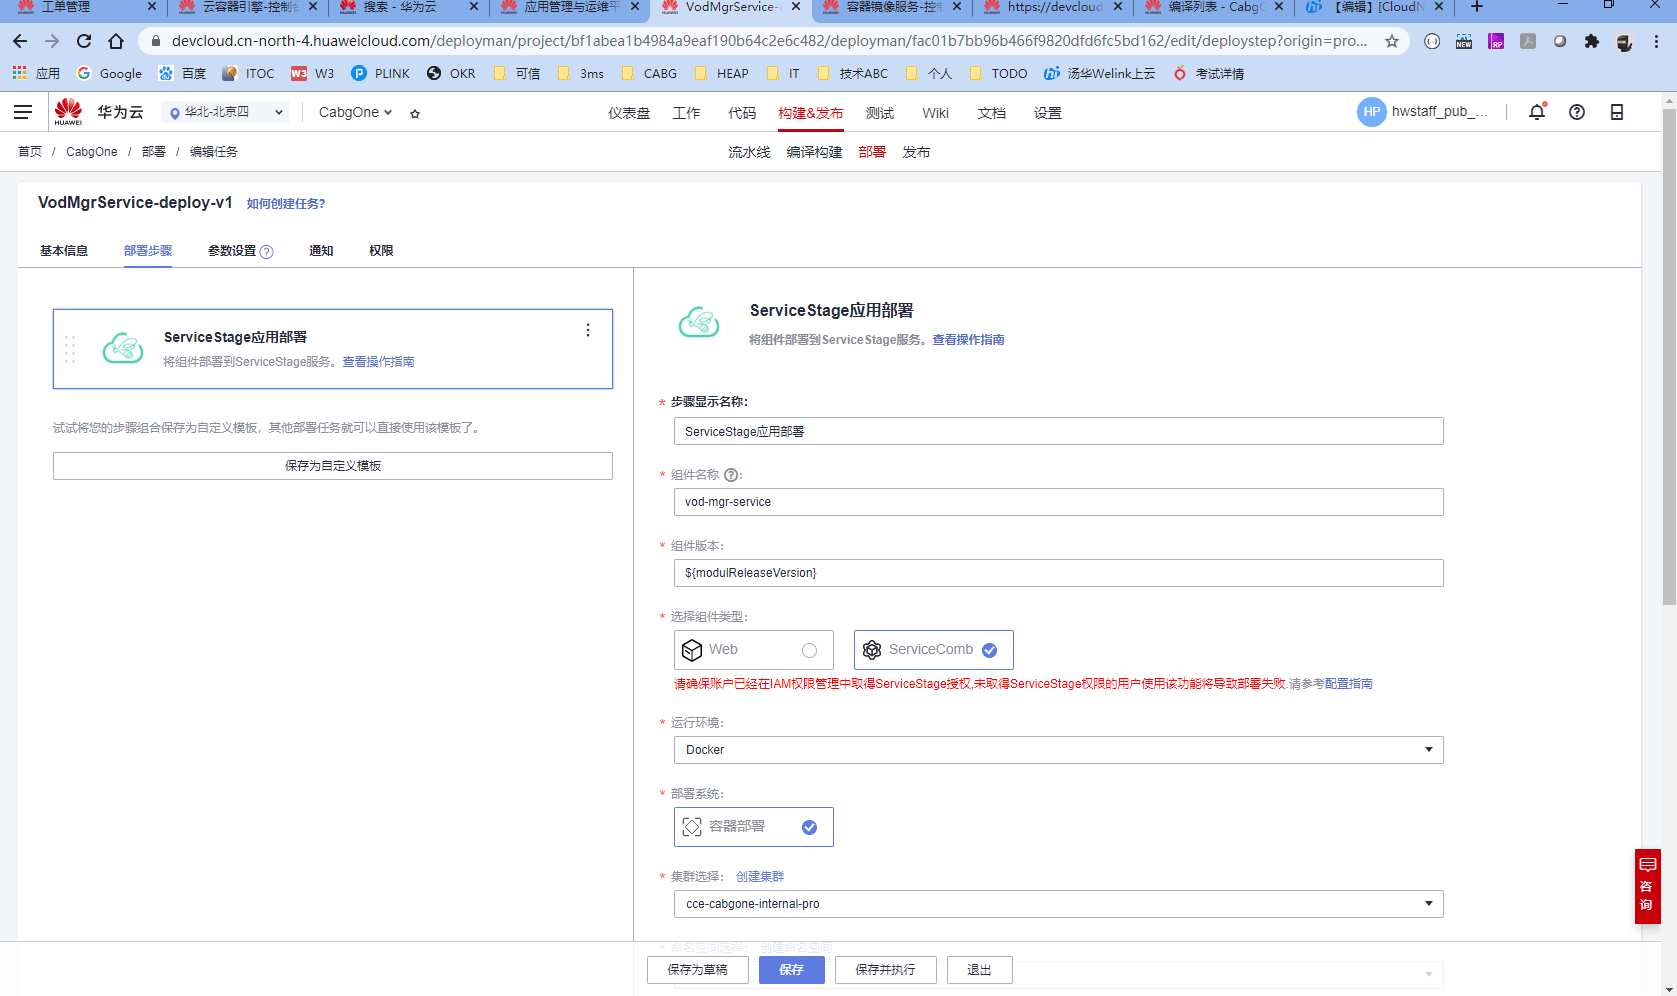Screen dimensions: 1677x996
Task: Open the three-dot menu of ServiceStage step
Action: click(588, 330)
